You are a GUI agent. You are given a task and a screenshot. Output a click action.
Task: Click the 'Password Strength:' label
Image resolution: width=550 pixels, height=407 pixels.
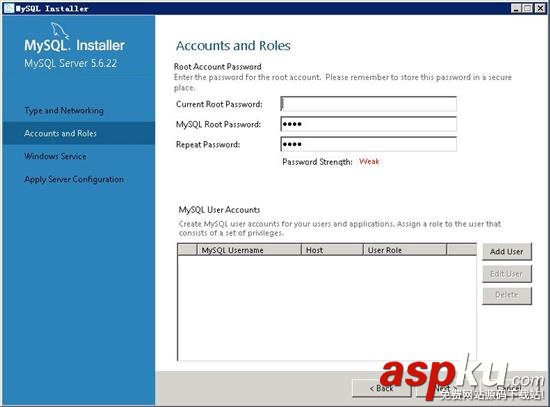tap(317, 162)
